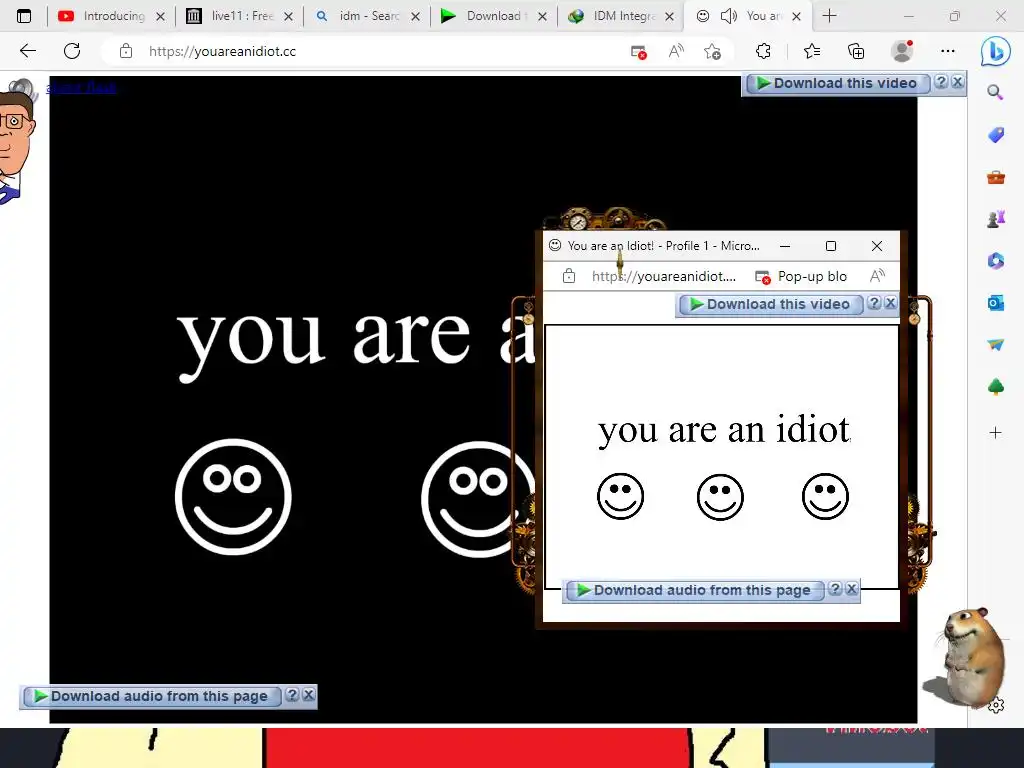Open sidebar tree icon

tap(995, 387)
